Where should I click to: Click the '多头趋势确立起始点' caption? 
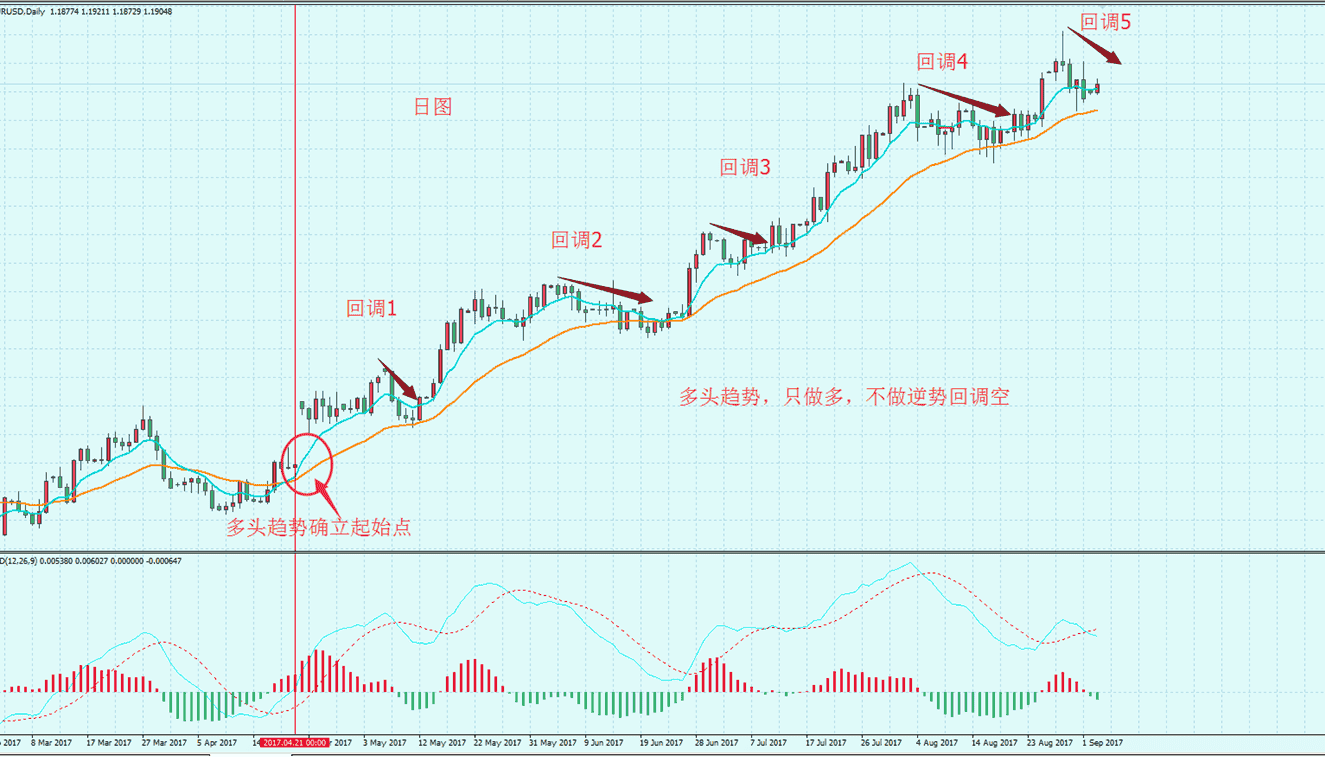pyautogui.click(x=318, y=528)
